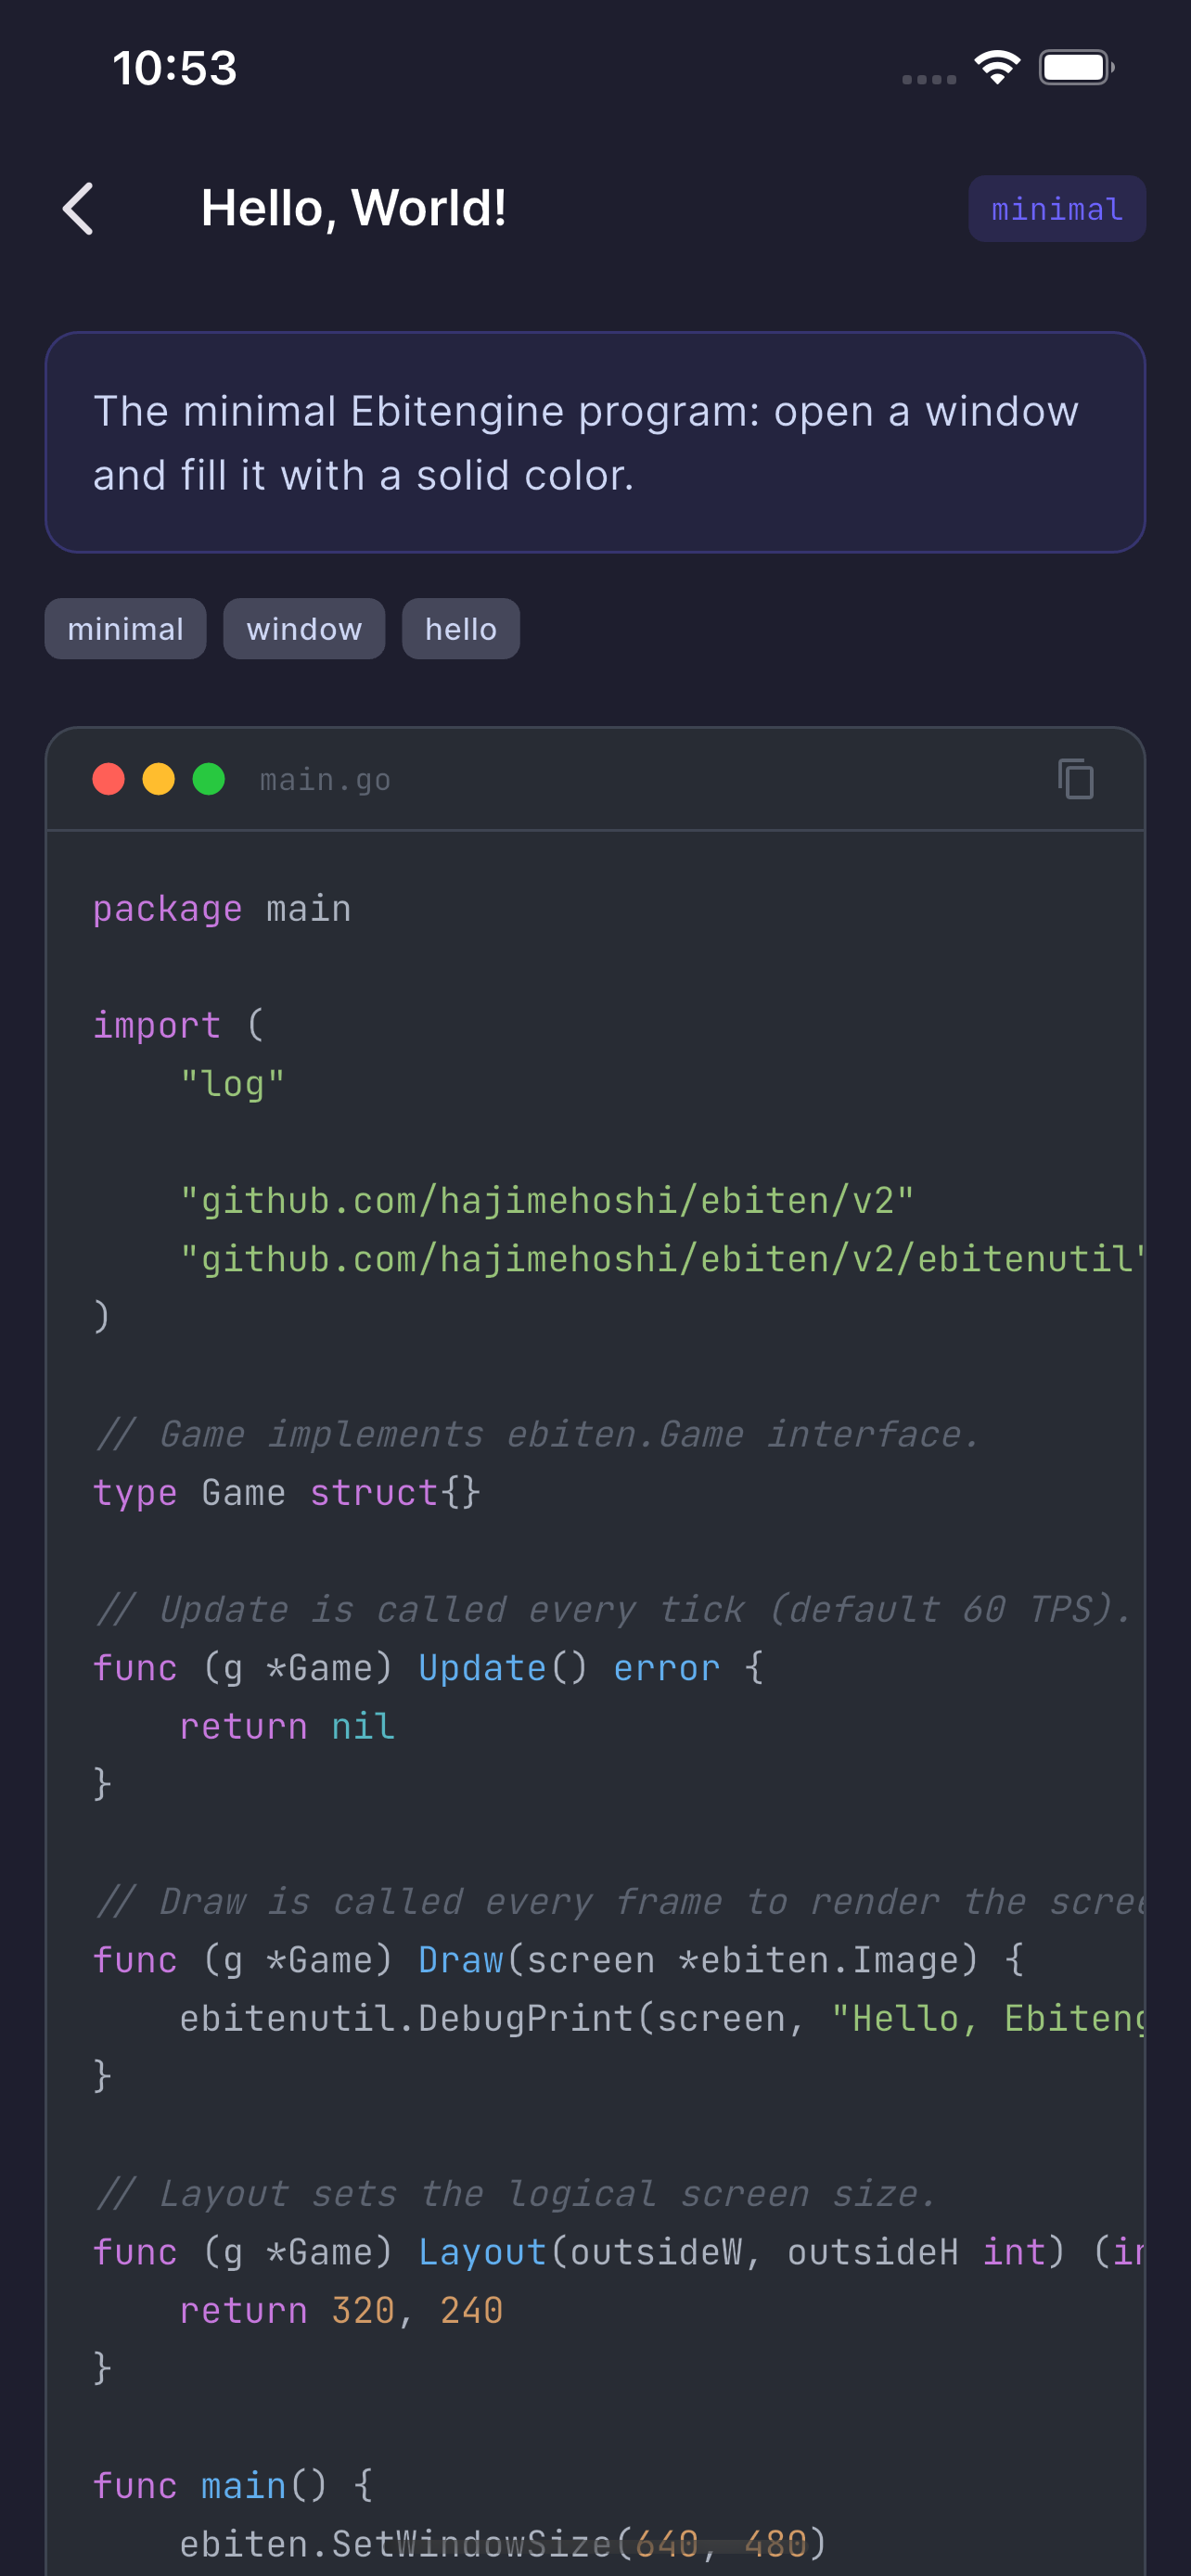
Task: Copy the main.go code with the copy icon
Action: click(1075, 779)
